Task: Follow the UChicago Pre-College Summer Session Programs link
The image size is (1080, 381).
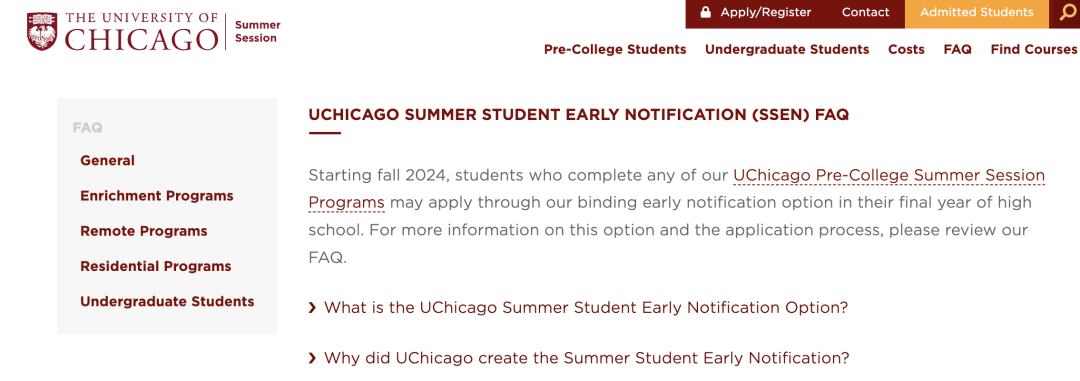Action: [676, 189]
